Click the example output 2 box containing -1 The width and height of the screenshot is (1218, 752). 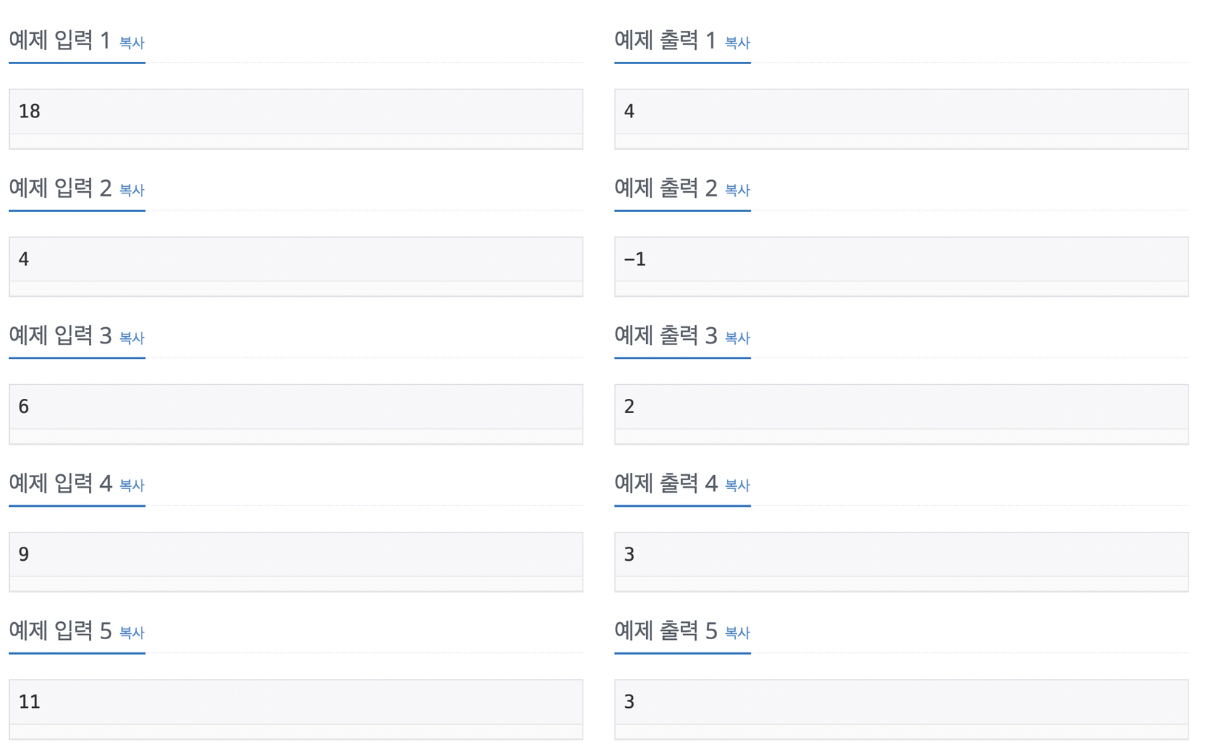click(901, 267)
